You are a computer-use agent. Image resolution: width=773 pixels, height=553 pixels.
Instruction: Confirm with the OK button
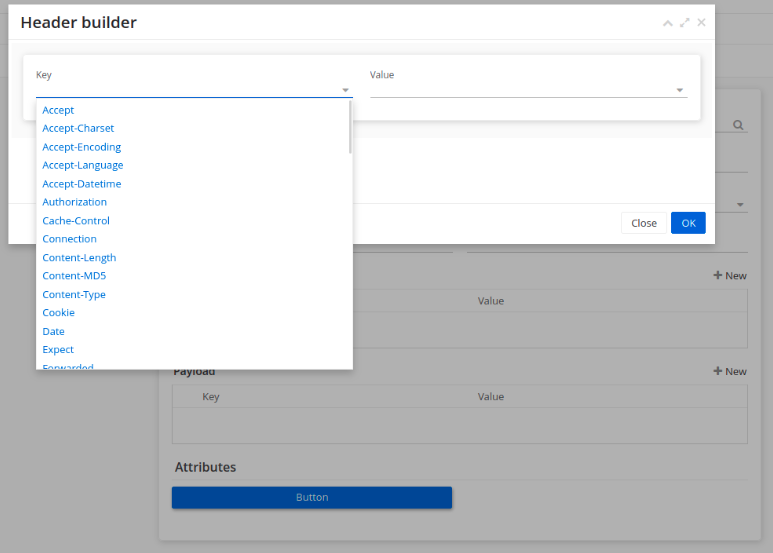pos(688,223)
